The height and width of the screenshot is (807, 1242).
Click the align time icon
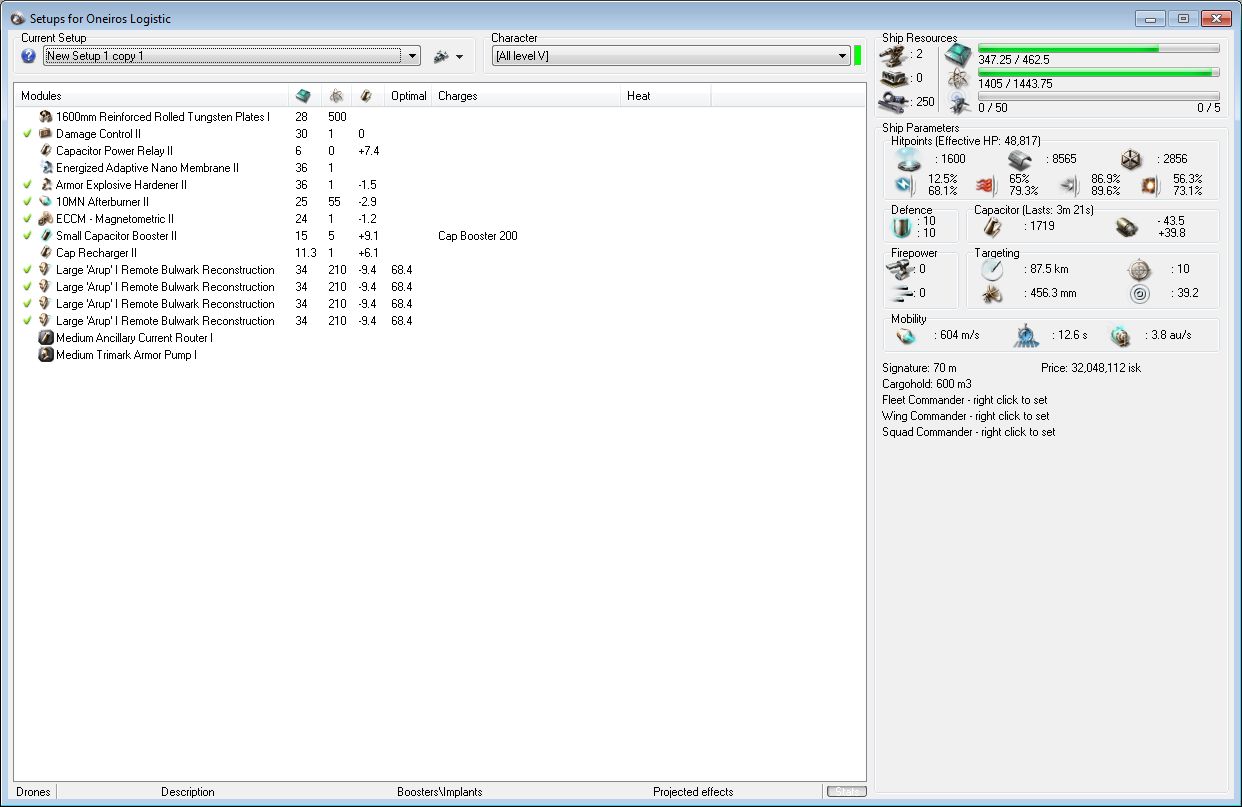coord(1027,335)
